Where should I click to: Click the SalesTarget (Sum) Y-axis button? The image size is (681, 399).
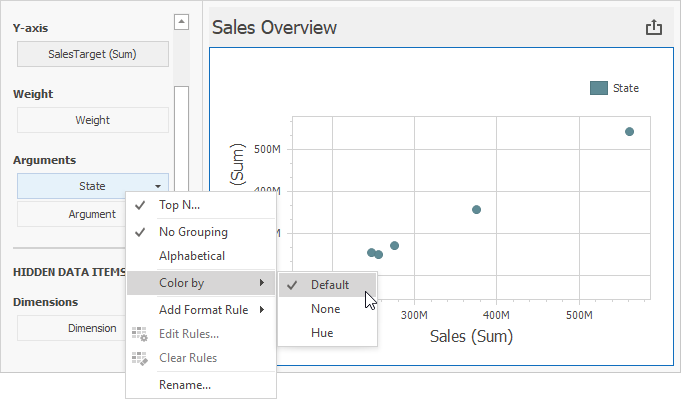point(93,54)
